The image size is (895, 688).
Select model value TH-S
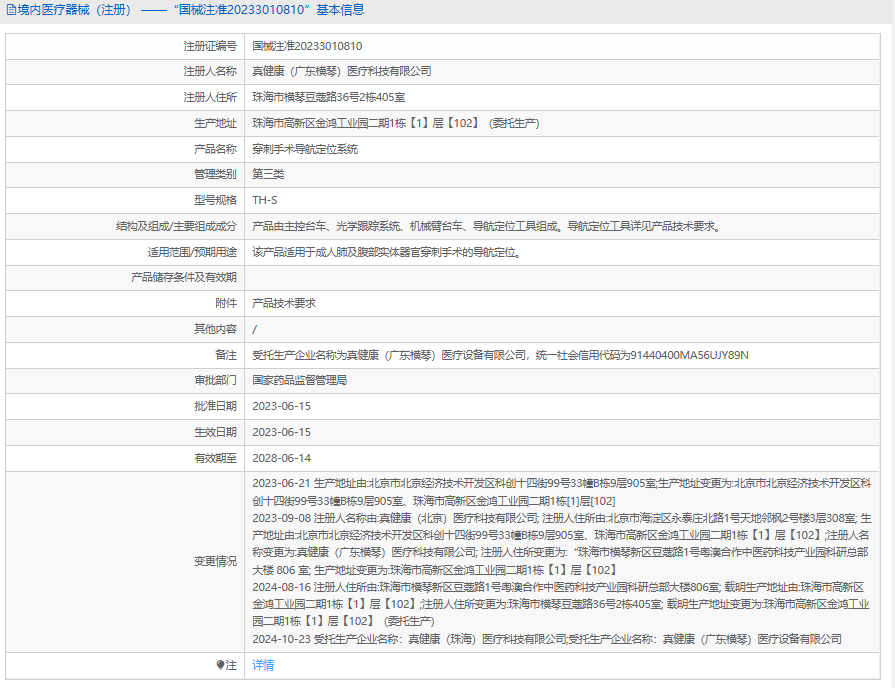265,200
